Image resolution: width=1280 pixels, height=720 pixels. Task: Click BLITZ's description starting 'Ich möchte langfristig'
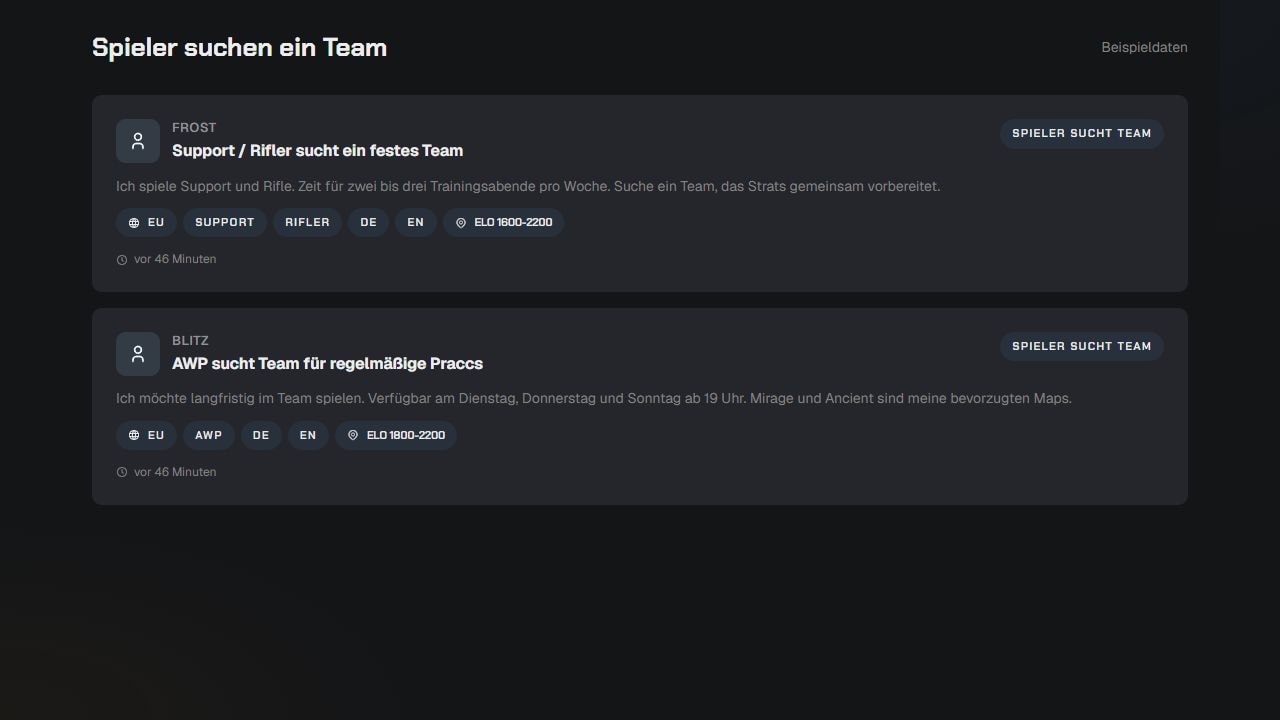point(594,398)
